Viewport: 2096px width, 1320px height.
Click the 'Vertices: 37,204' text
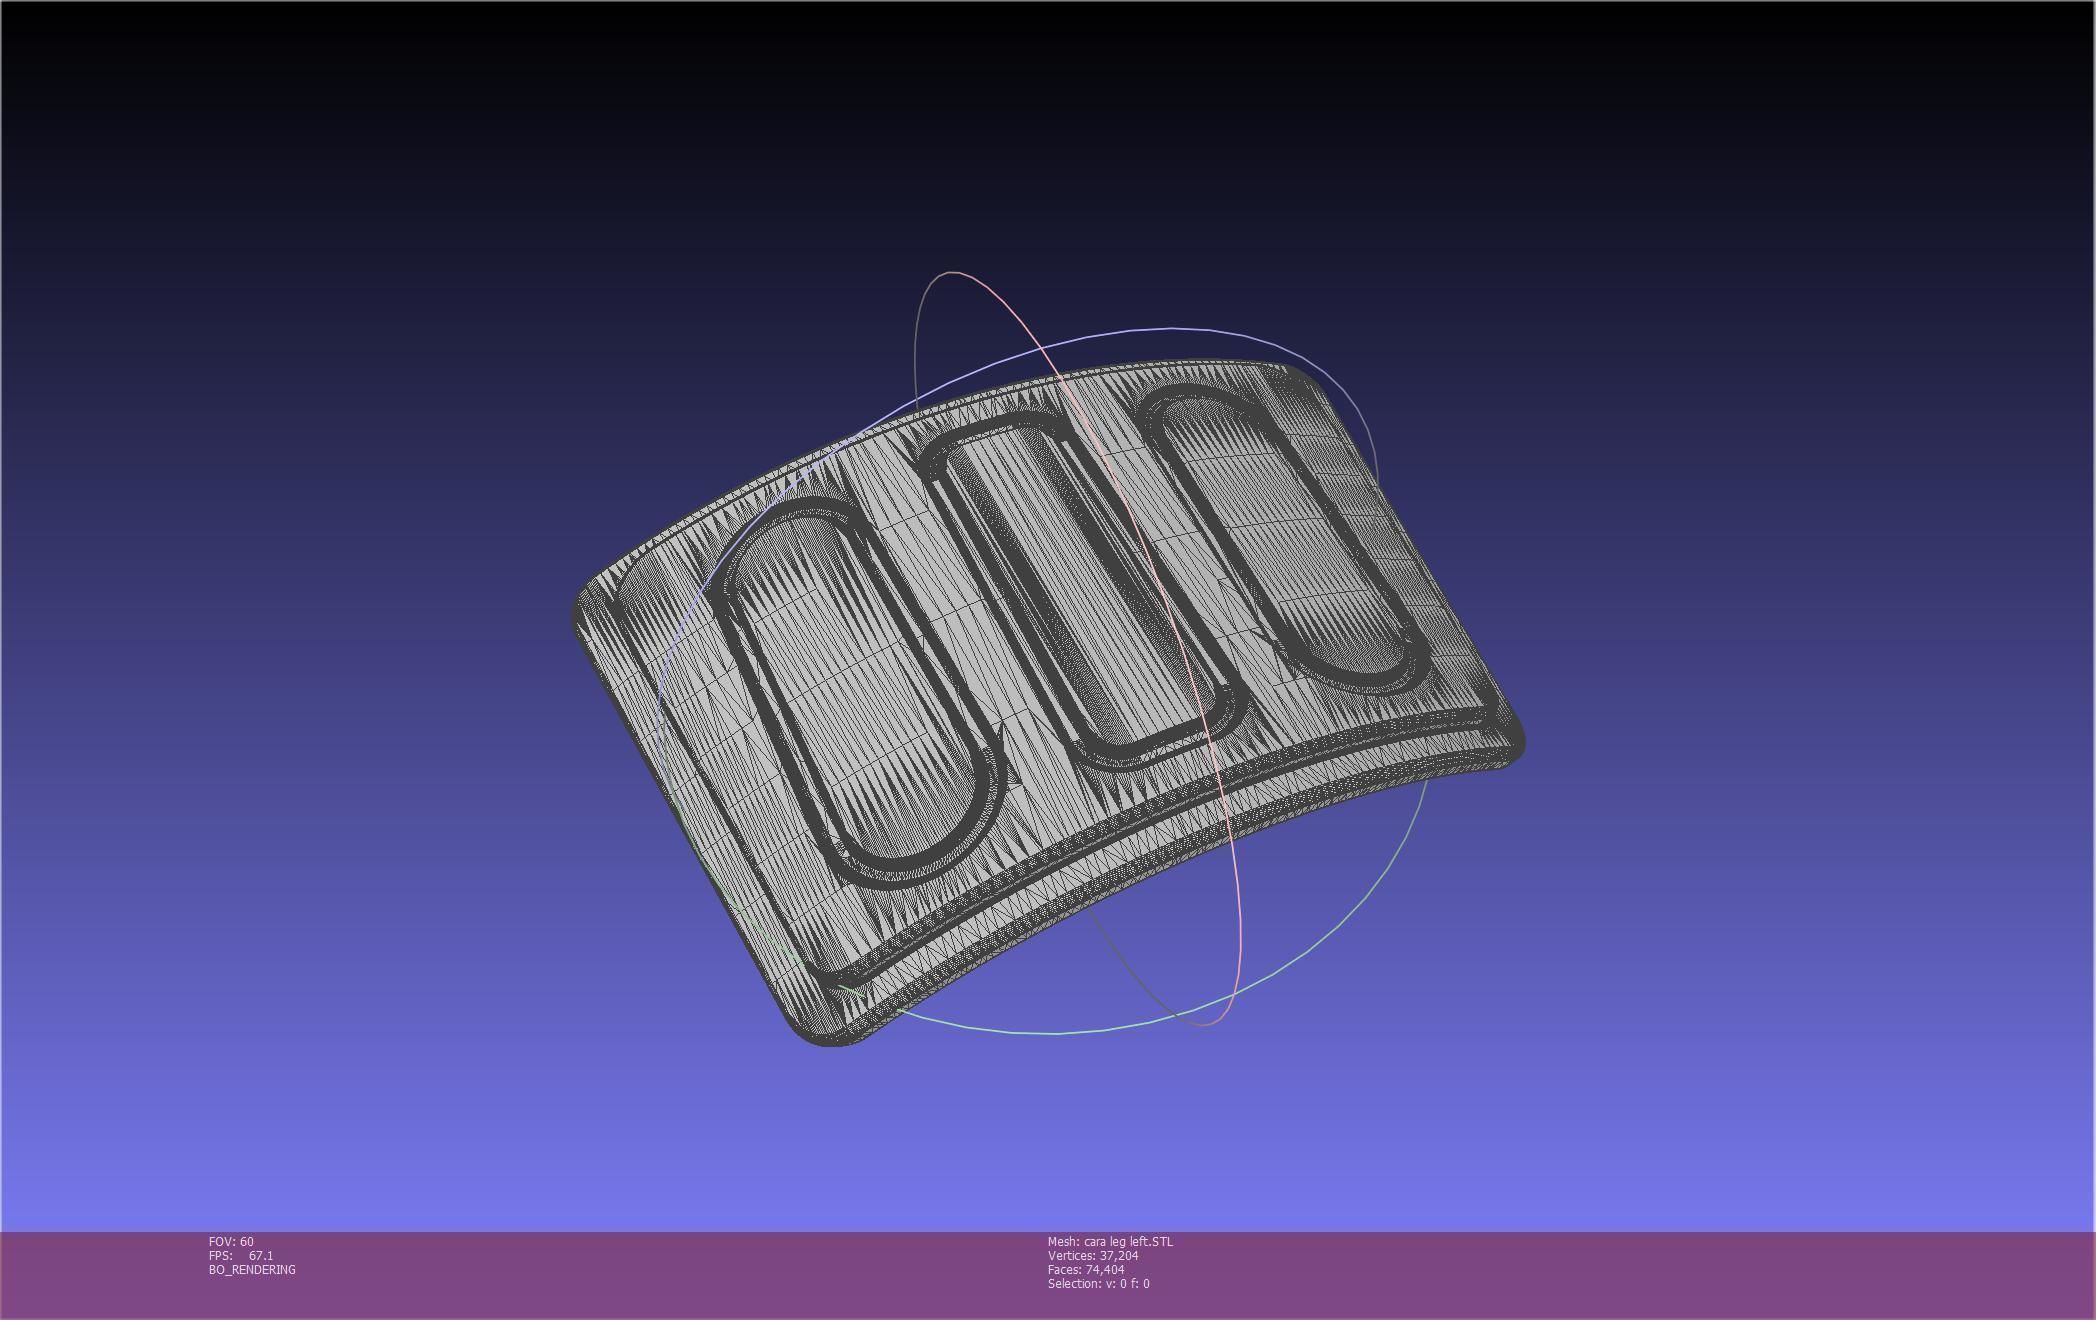[x=1093, y=1255]
